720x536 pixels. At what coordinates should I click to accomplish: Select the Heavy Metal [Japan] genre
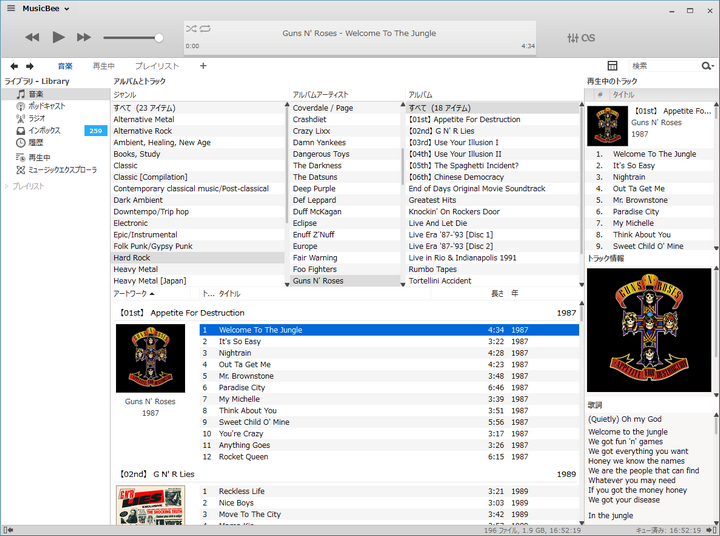[198, 281]
